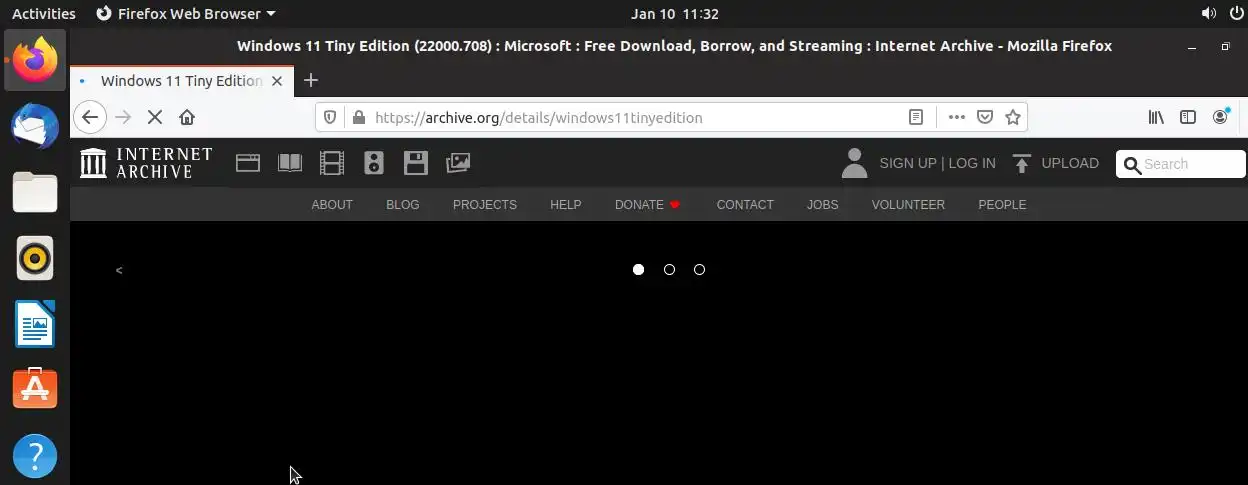Open the ABOUT menu item
This screenshot has height=485, width=1248.
pyautogui.click(x=332, y=204)
